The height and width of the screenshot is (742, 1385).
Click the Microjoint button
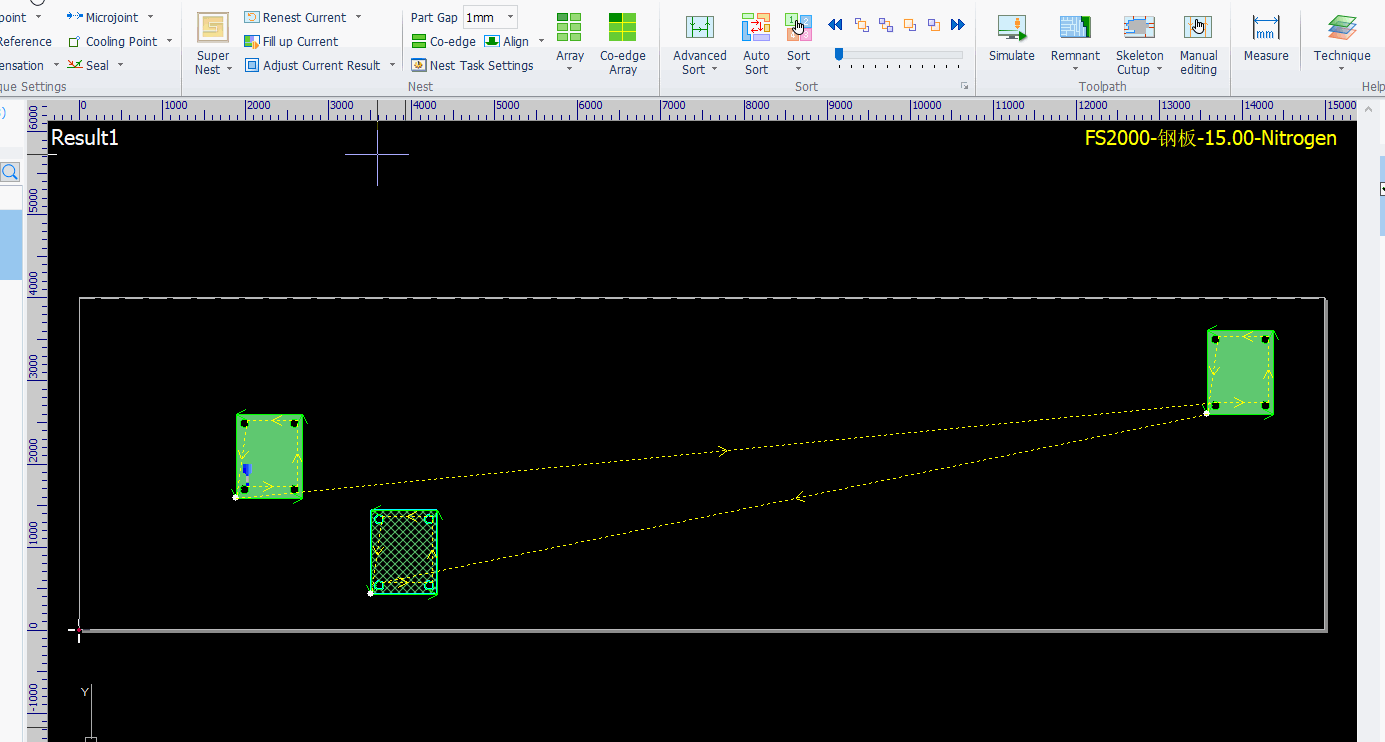[110, 17]
